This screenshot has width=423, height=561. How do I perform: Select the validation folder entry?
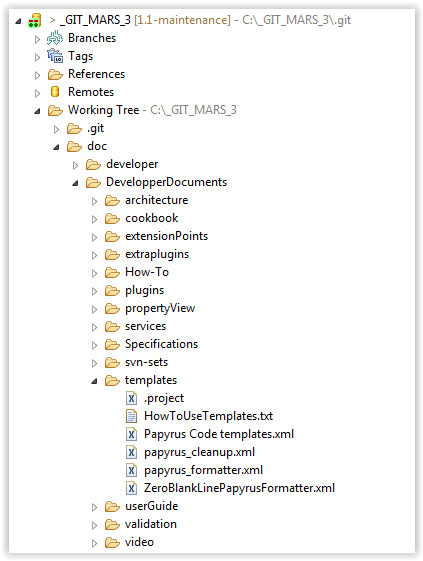click(151, 524)
